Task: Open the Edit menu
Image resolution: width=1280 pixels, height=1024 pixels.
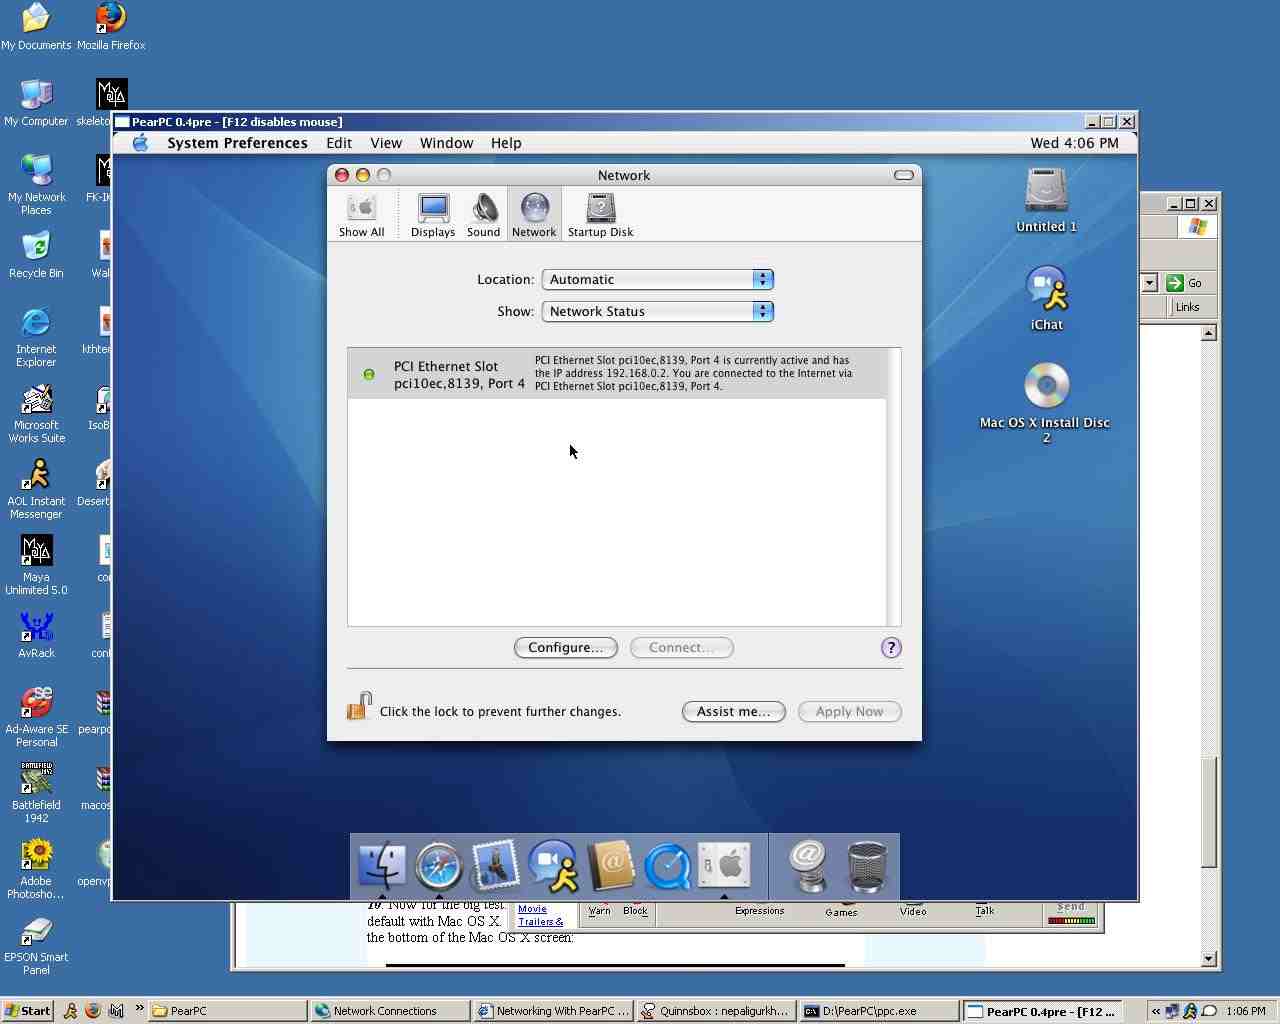Action: [x=339, y=143]
